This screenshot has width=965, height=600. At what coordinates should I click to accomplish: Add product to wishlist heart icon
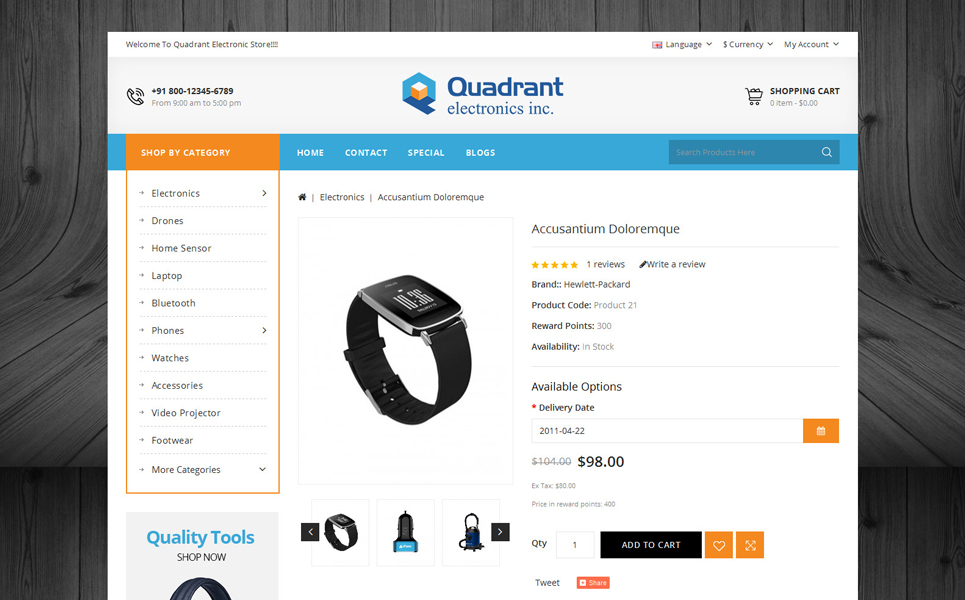coord(719,545)
